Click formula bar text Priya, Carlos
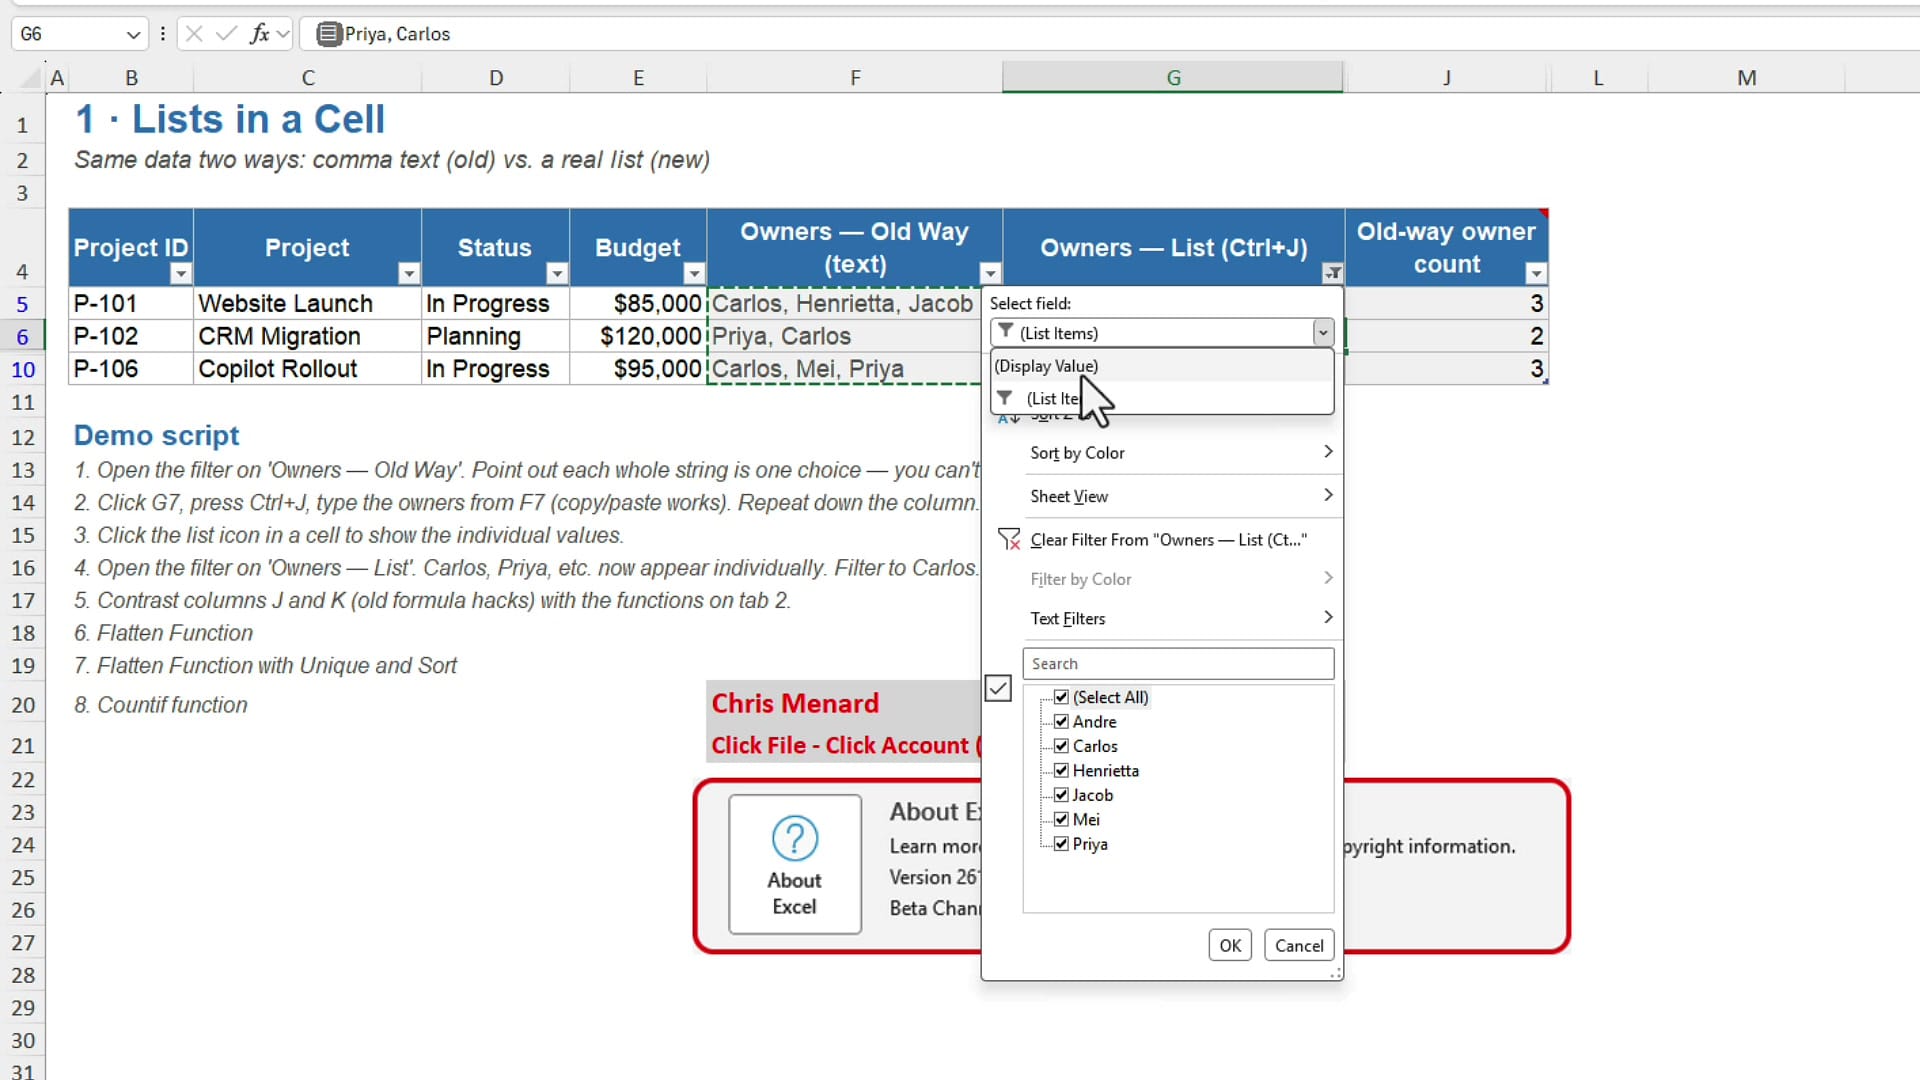This screenshot has width=1920, height=1080. [x=397, y=34]
